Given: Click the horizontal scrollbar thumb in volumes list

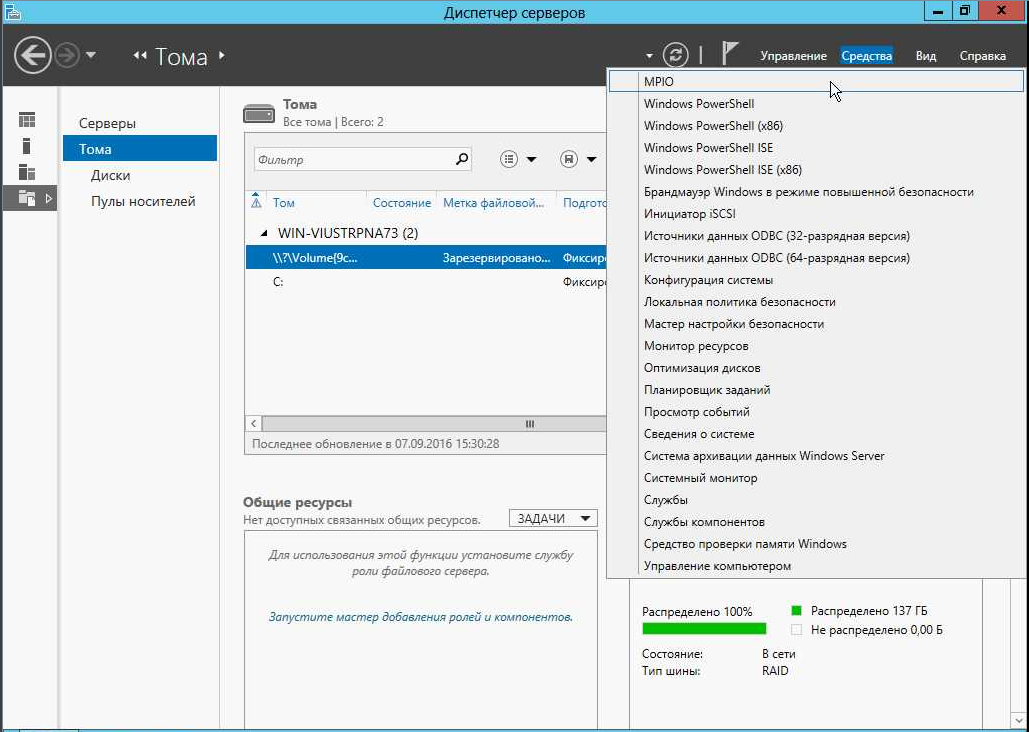Looking at the screenshot, I should click(x=433, y=424).
